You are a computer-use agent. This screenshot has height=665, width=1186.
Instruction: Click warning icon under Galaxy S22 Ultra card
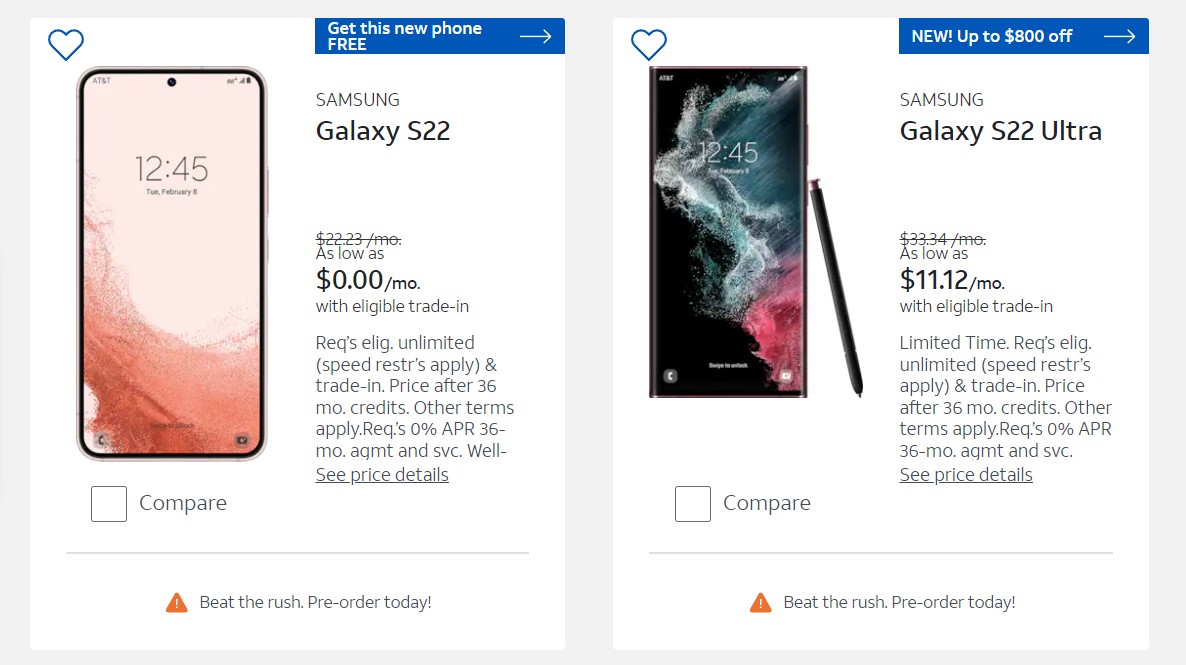click(x=761, y=602)
